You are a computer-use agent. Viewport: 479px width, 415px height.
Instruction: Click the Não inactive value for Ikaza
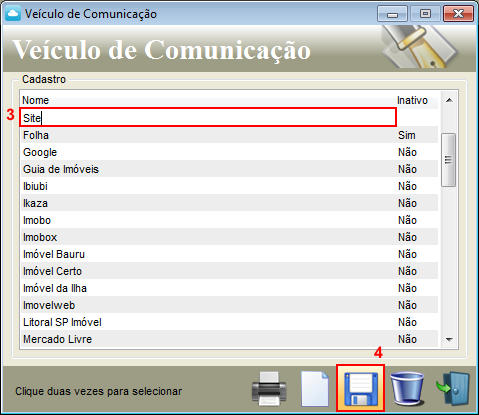[407, 203]
